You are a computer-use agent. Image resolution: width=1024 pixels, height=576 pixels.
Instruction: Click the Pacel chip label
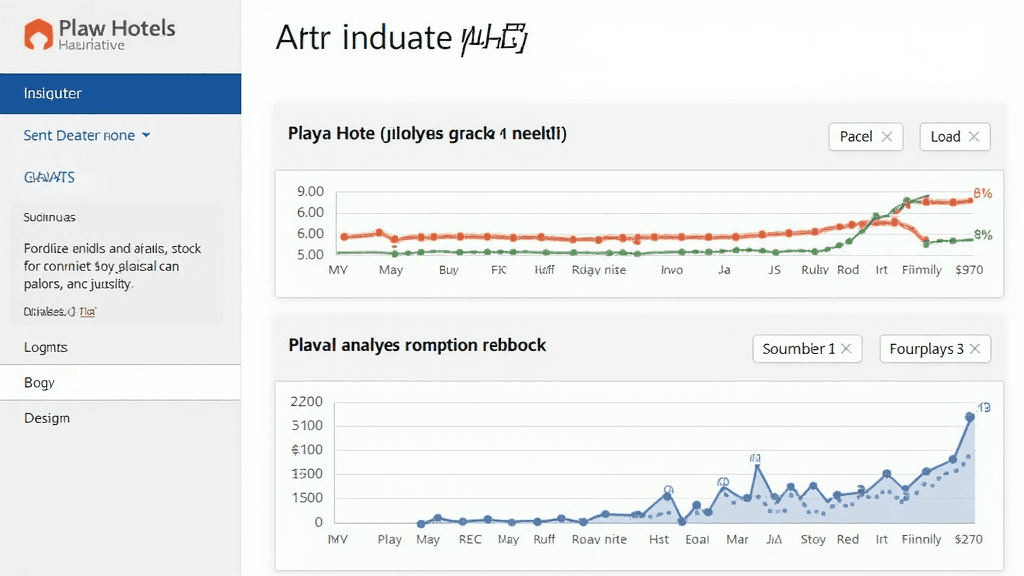click(x=855, y=137)
